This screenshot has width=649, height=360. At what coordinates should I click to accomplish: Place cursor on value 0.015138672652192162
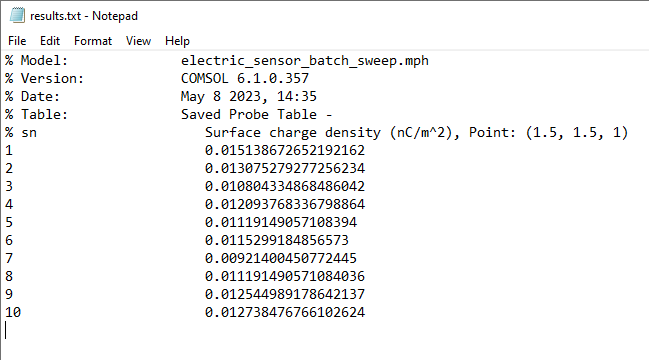(x=285, y=150)
